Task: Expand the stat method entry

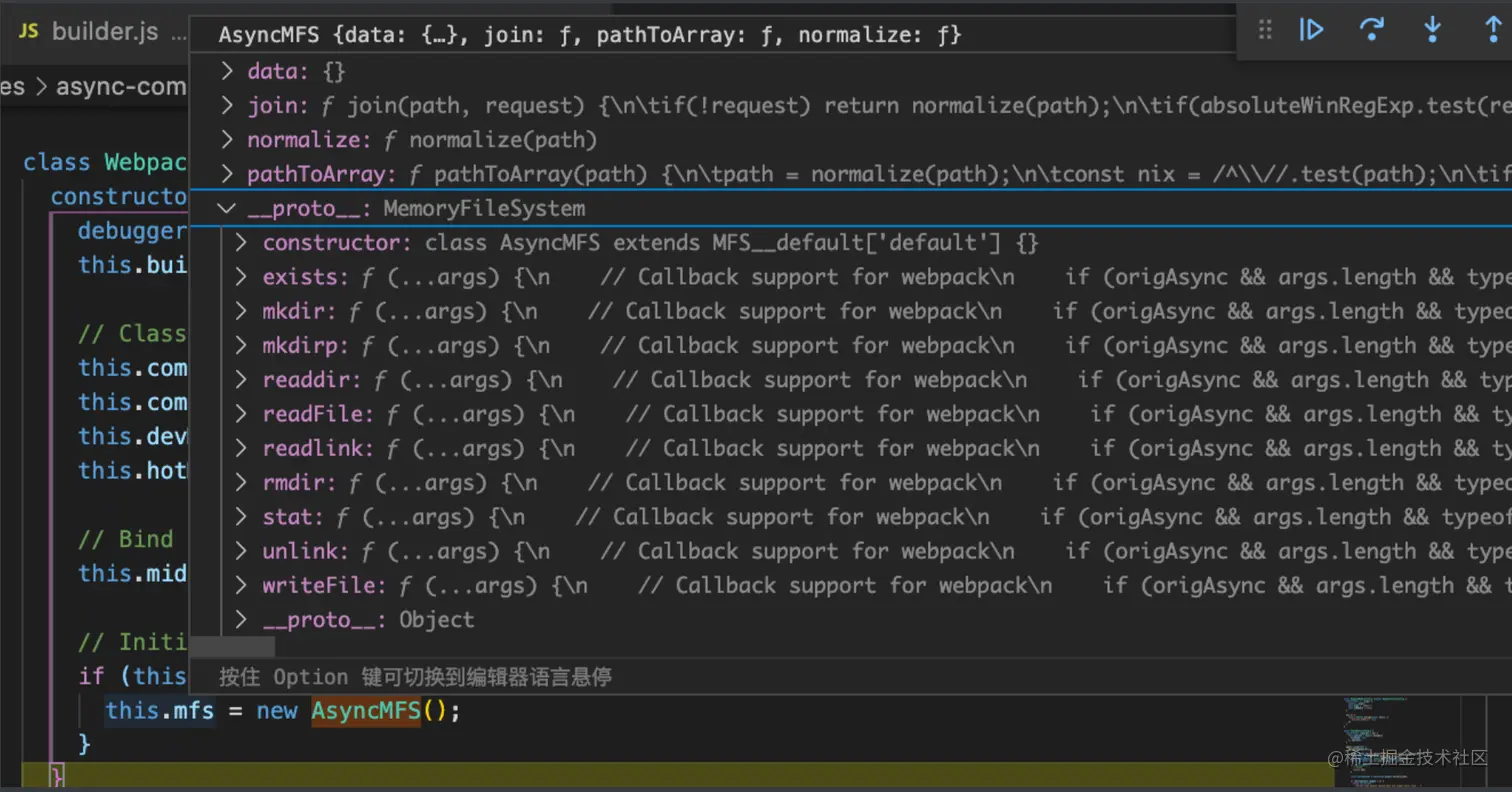Action: click(x=241, y=517)
